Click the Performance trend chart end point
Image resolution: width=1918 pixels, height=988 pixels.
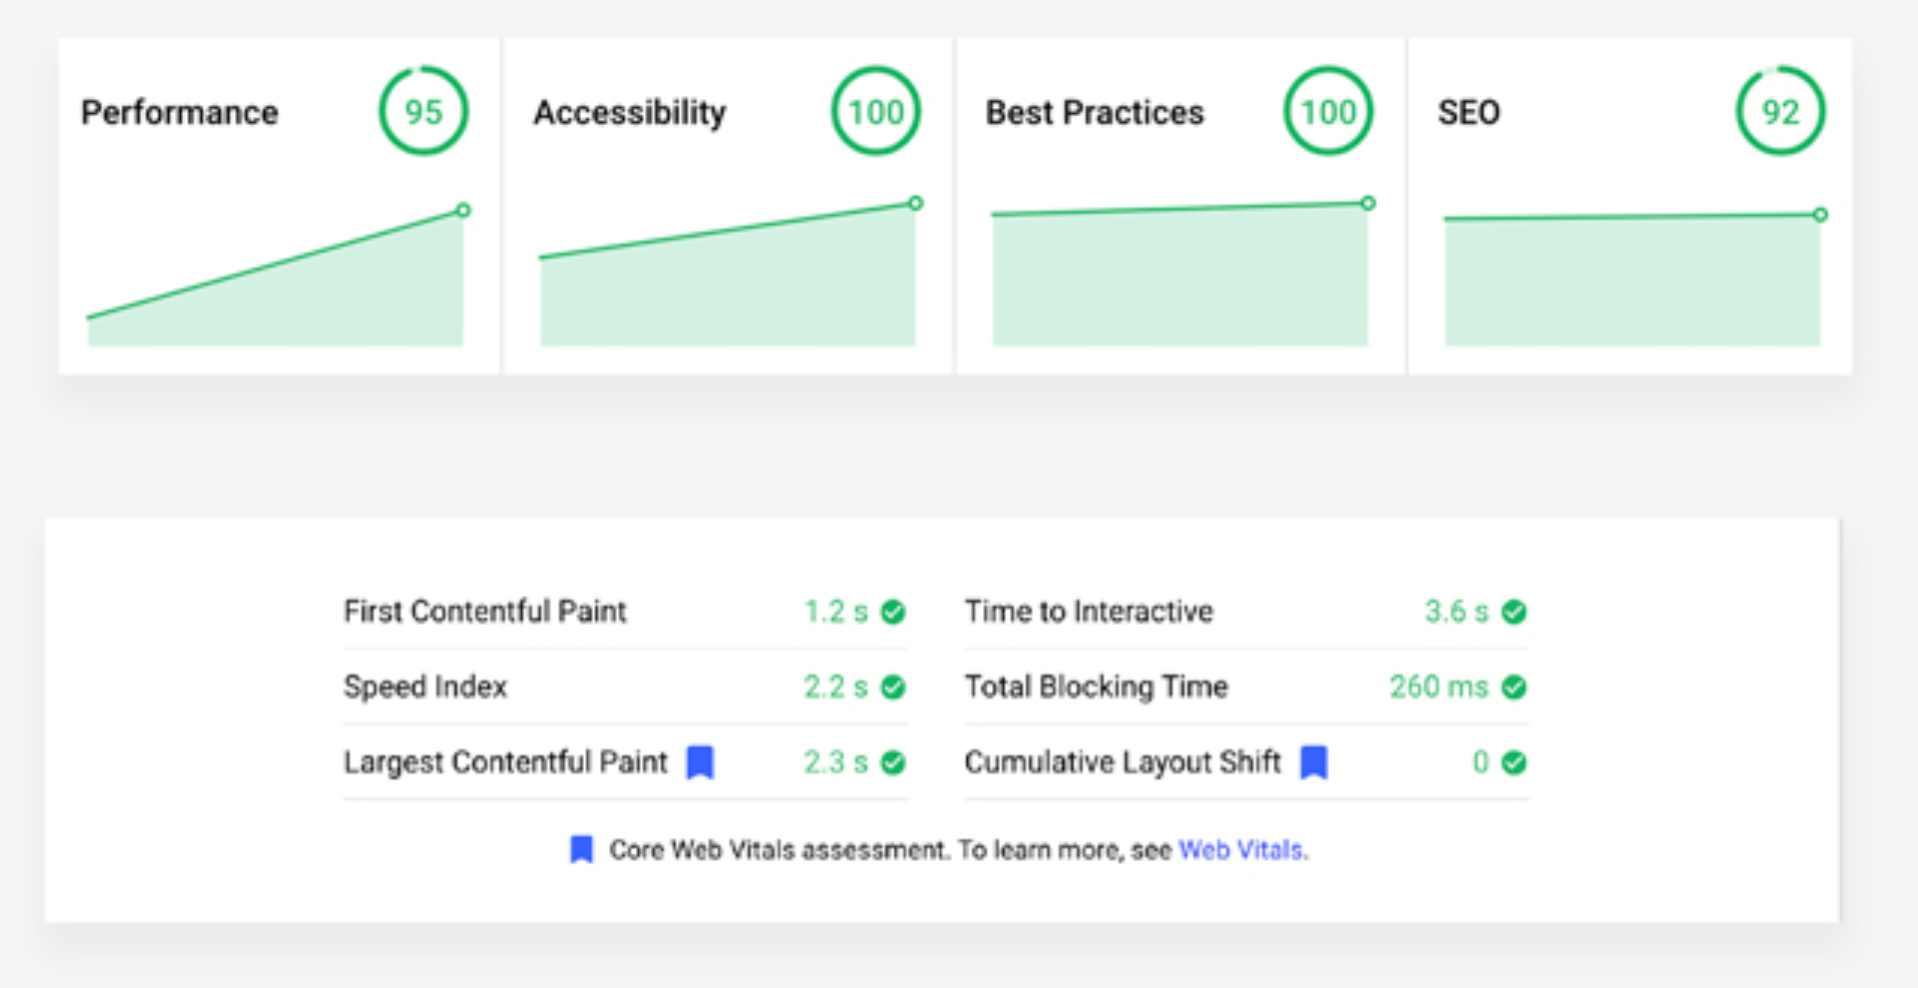463,210
